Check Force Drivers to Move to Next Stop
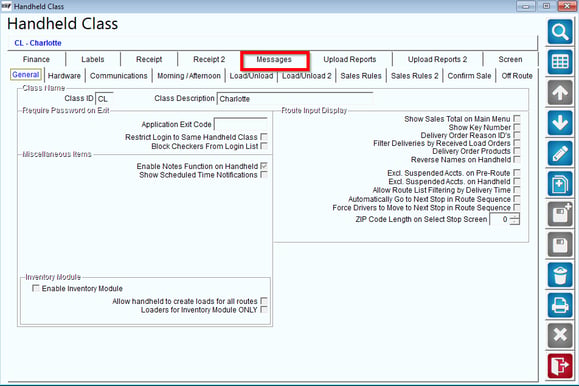The height and width of the screenshot is (386, 579). point(517,208)
